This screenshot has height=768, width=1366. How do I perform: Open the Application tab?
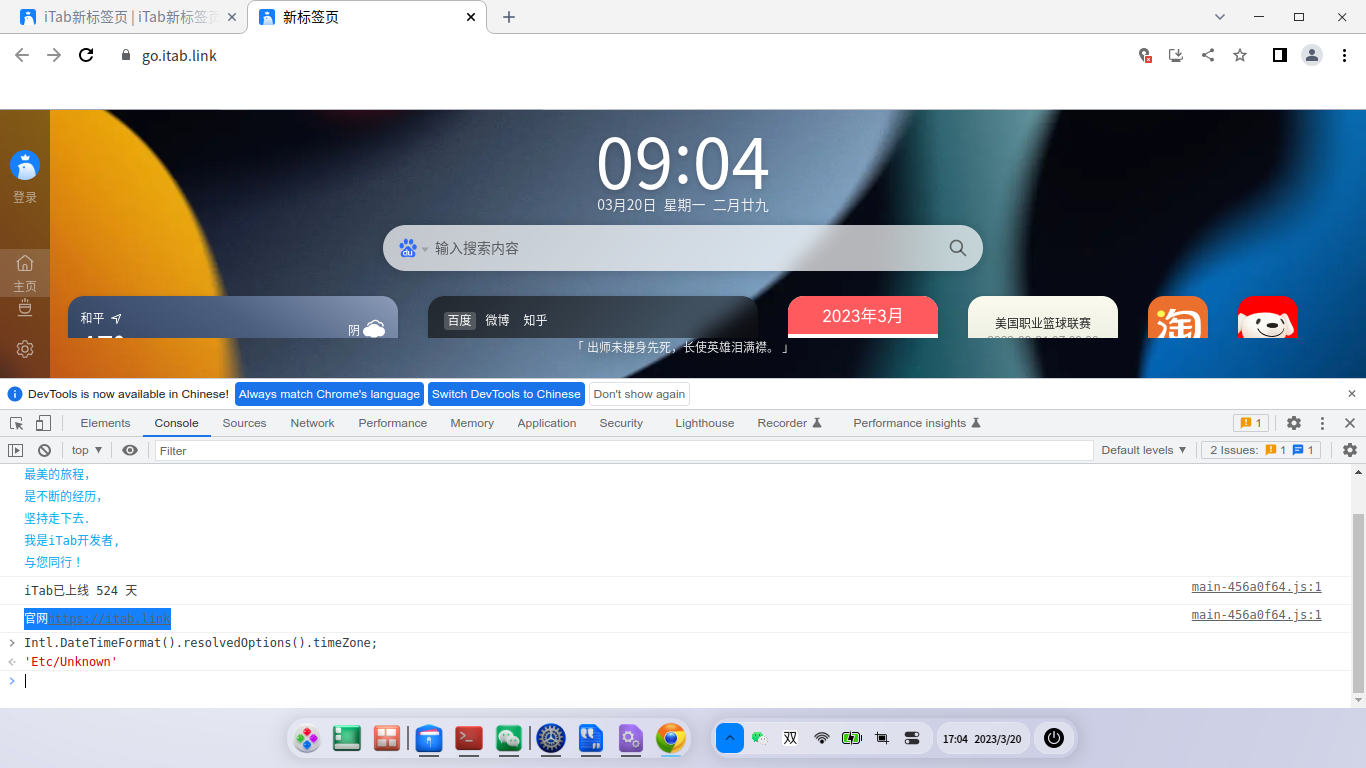pyautogui.click(x=547, y=423)
